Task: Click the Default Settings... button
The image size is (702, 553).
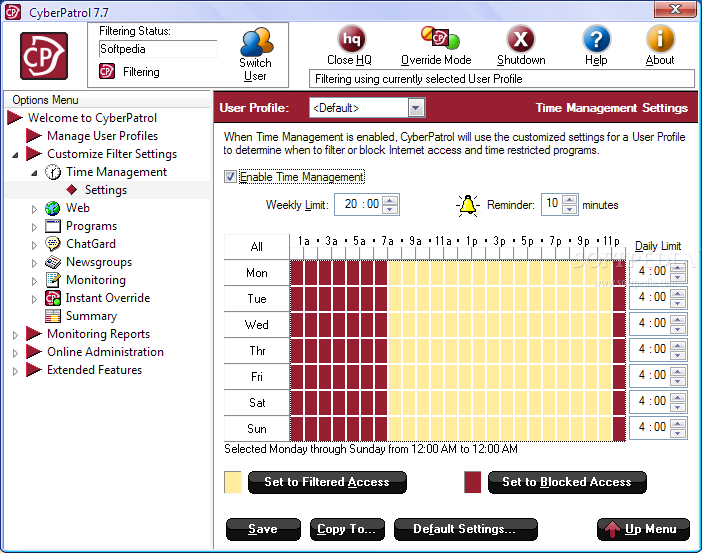Action: [x=465, y=529]
